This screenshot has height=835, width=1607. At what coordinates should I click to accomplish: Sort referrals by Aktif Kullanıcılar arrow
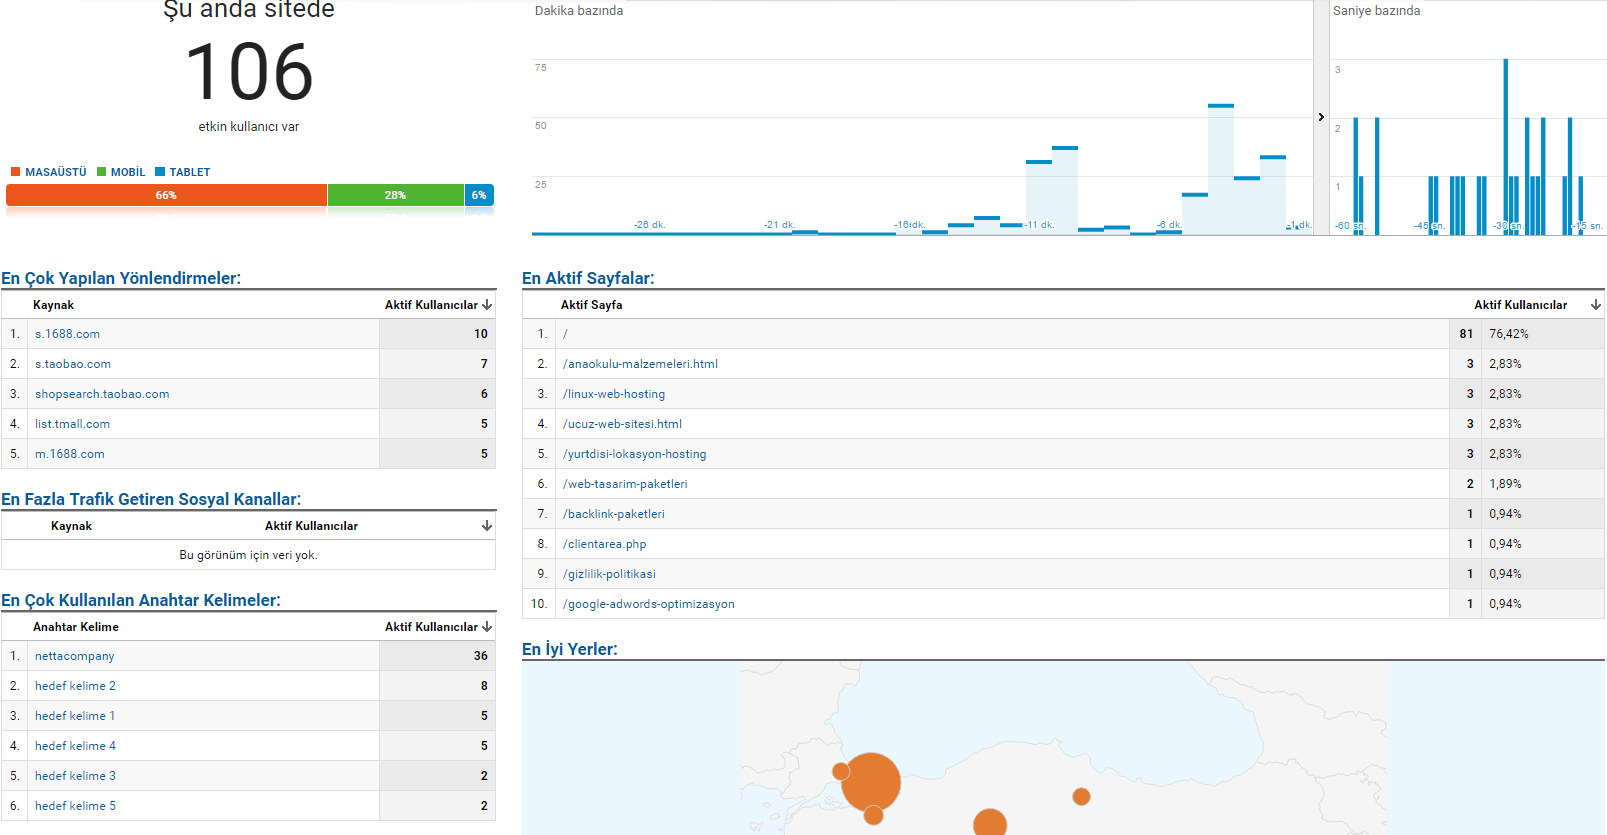[x=487, y=305]
